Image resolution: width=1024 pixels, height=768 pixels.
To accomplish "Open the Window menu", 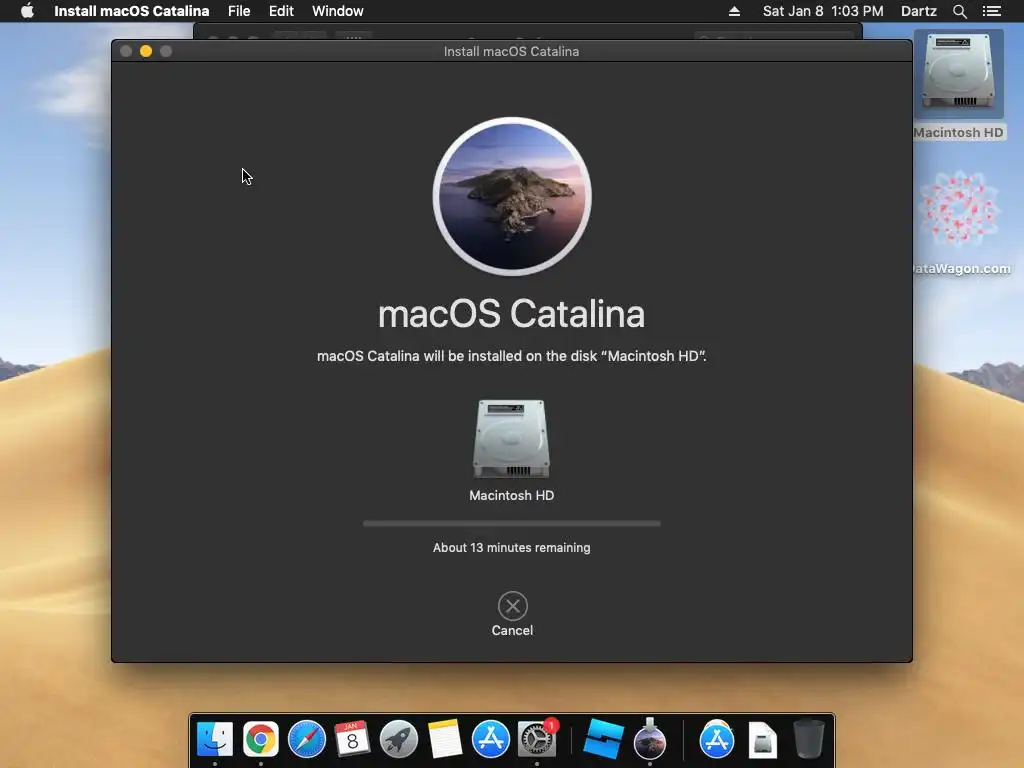I will pos(338,11).
